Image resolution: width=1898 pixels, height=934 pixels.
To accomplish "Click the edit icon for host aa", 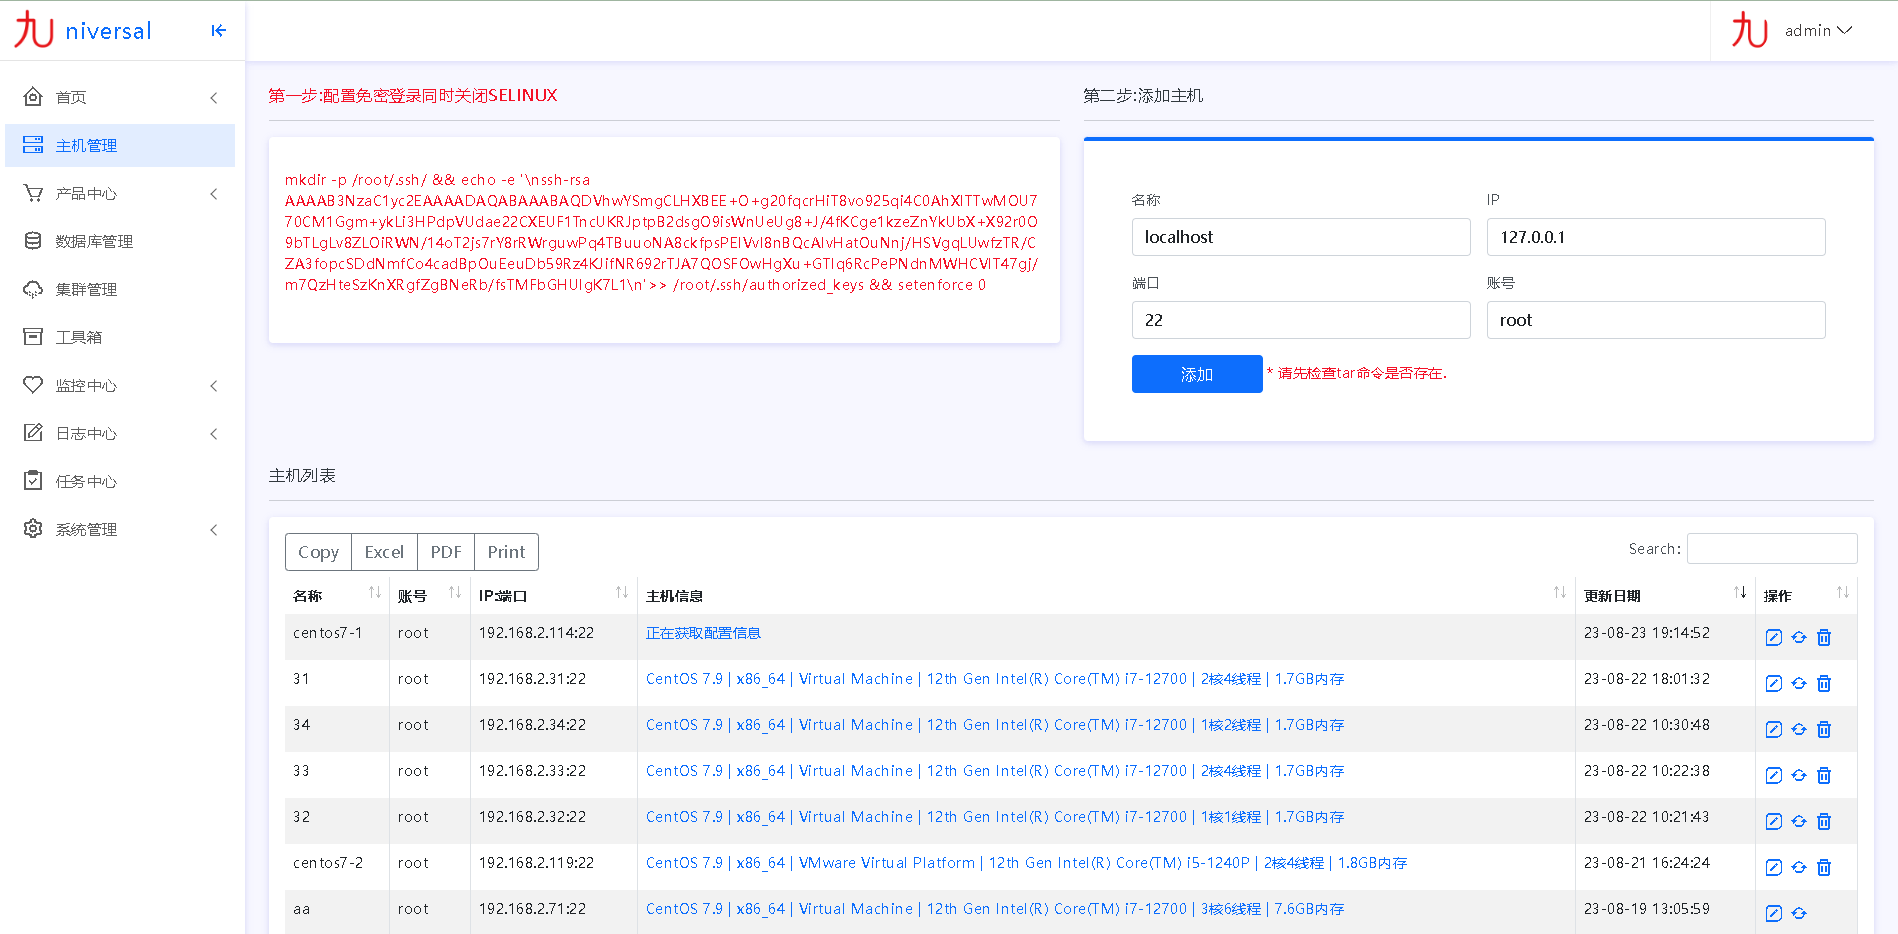I will click(x=1773, y=913).
